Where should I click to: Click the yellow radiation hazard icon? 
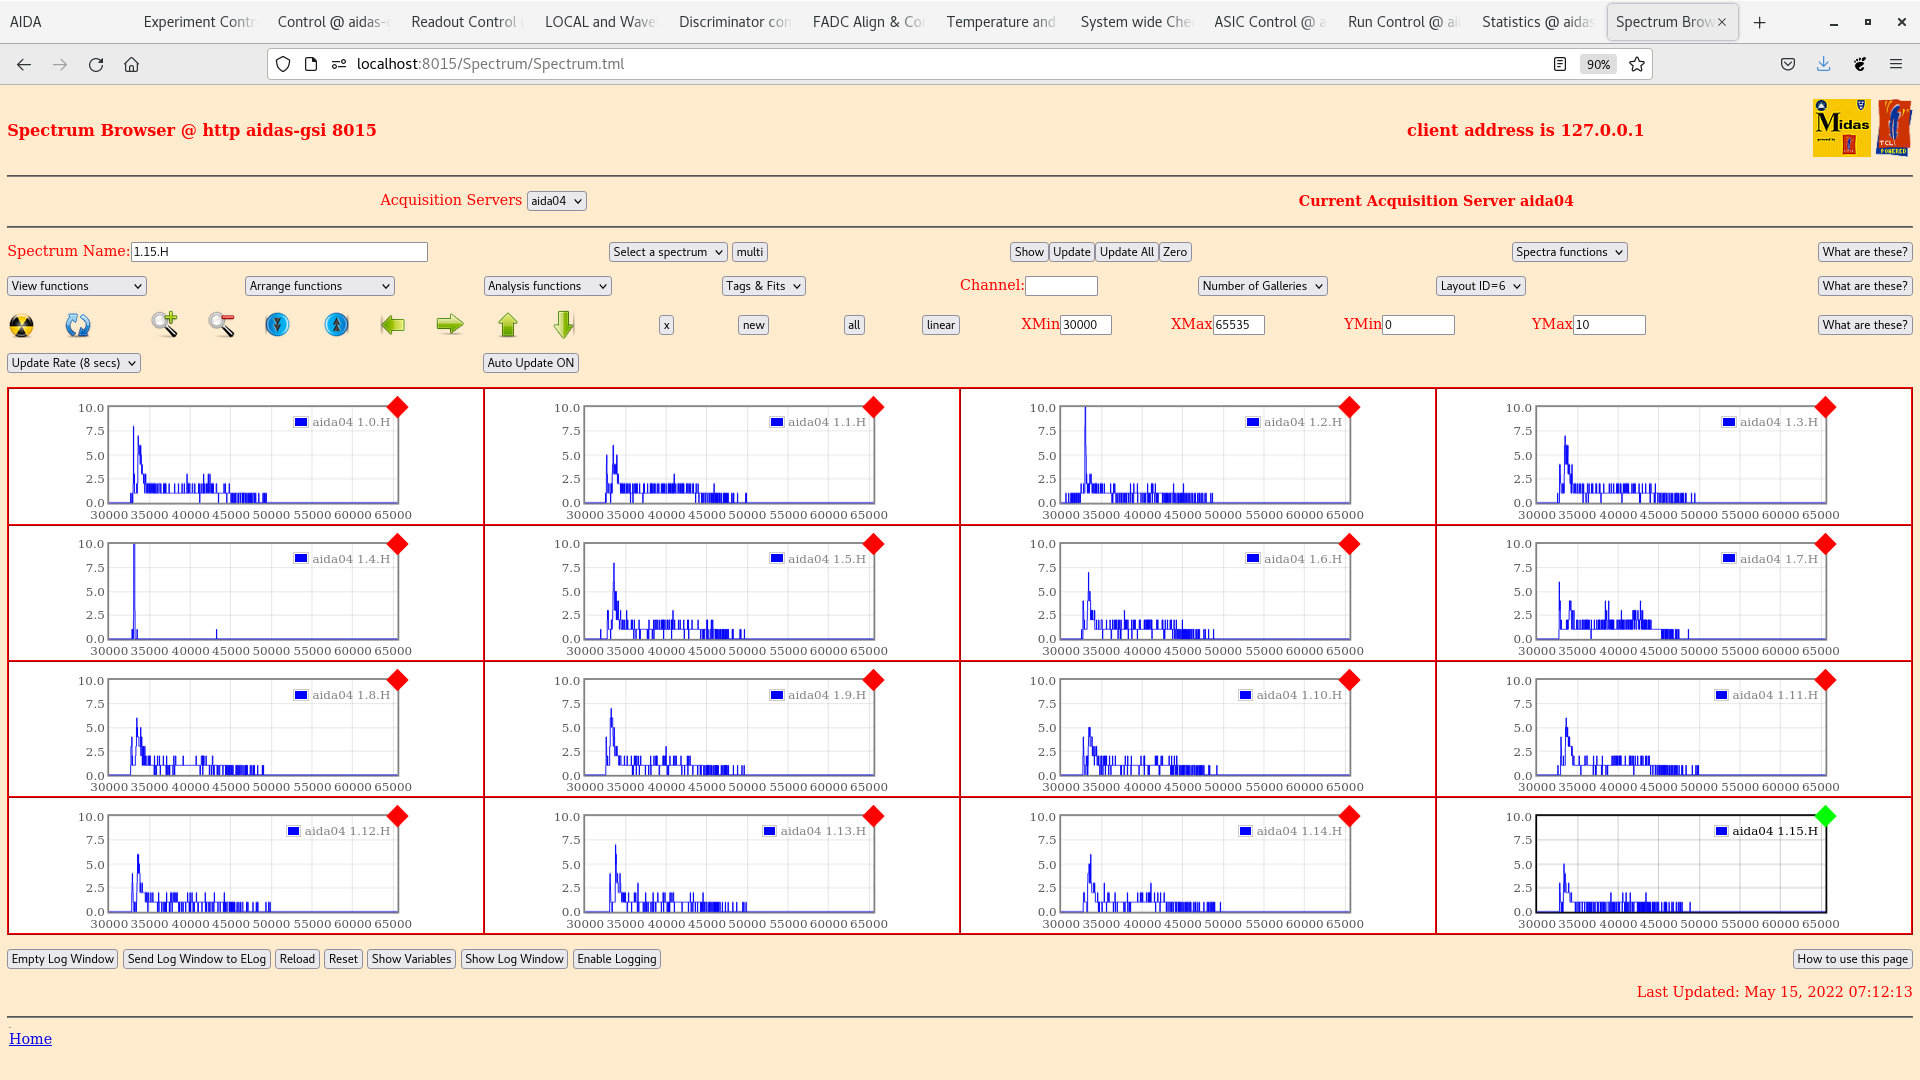(21, 325)
